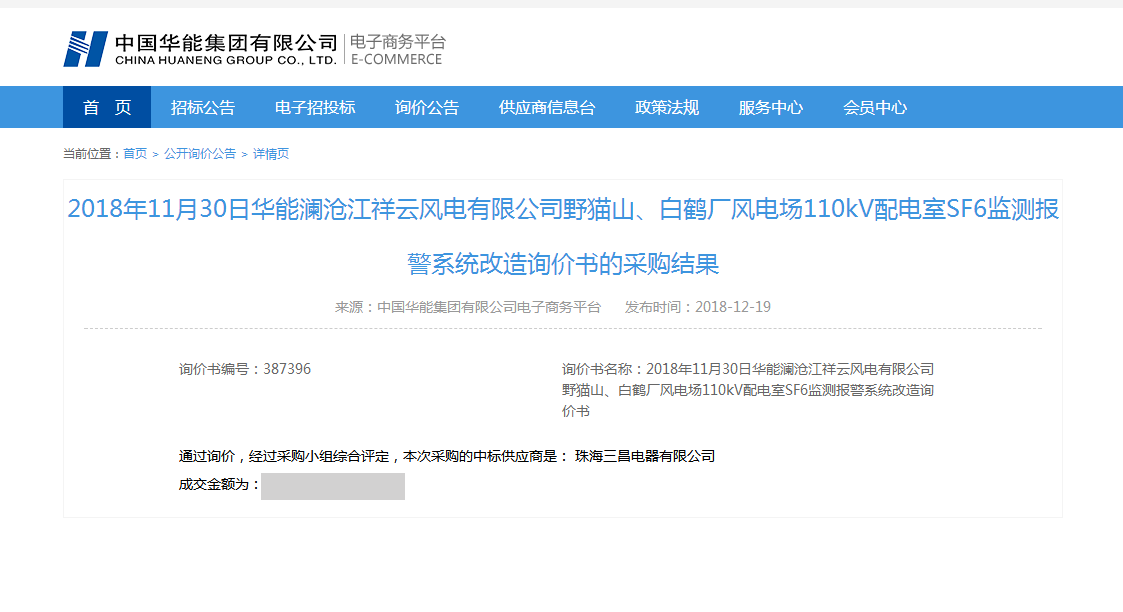Click the 询价书名称 description text
1123x612 pixels.
pyautogui.click(x=747, y=390)
